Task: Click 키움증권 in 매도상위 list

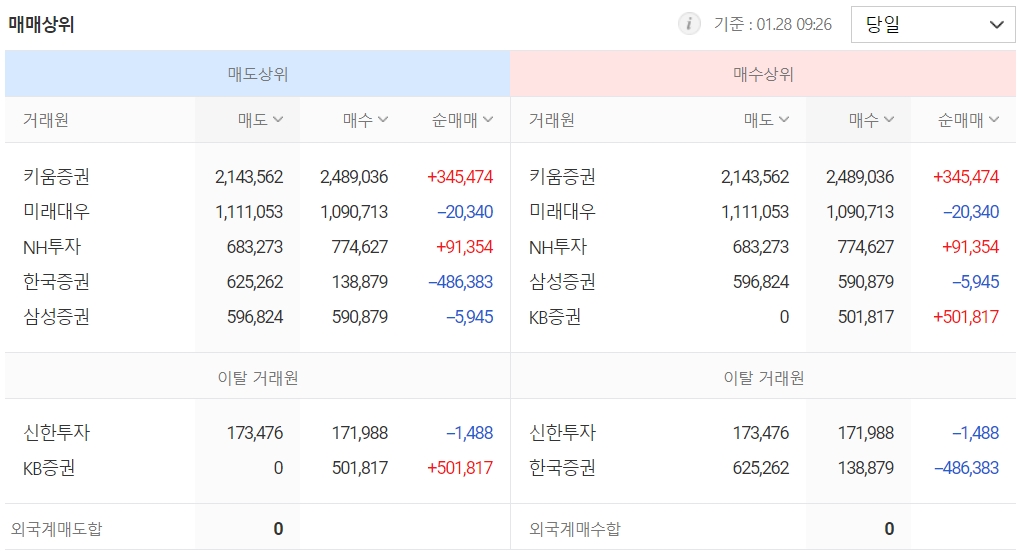Action: 56,176
